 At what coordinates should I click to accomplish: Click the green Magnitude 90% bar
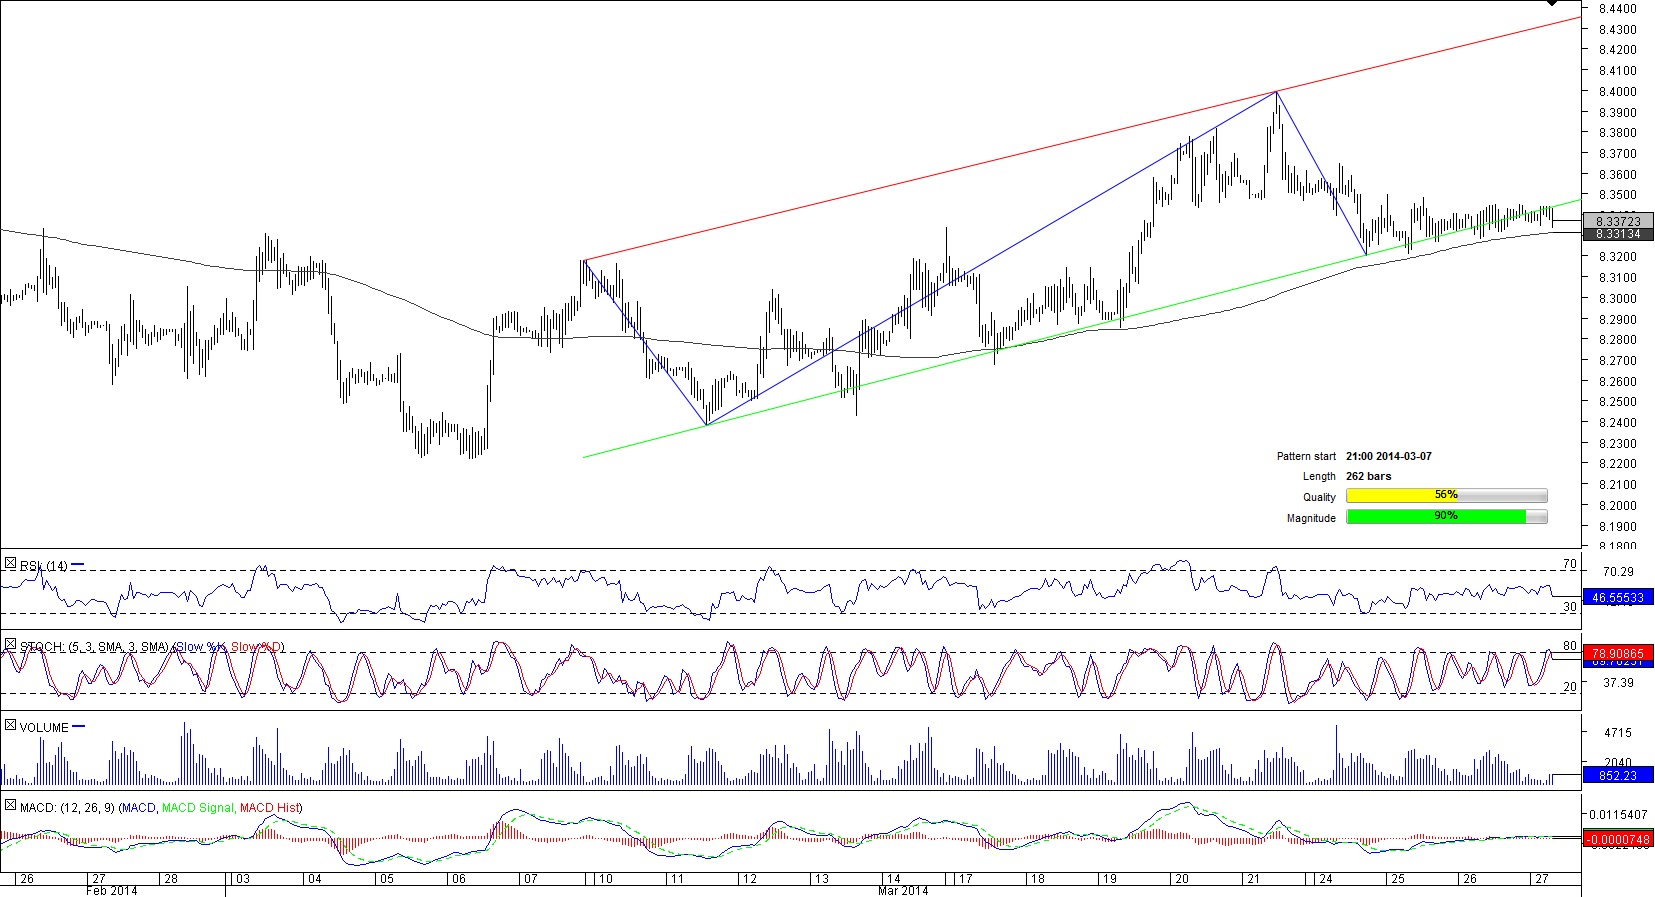pos(1445,517)
